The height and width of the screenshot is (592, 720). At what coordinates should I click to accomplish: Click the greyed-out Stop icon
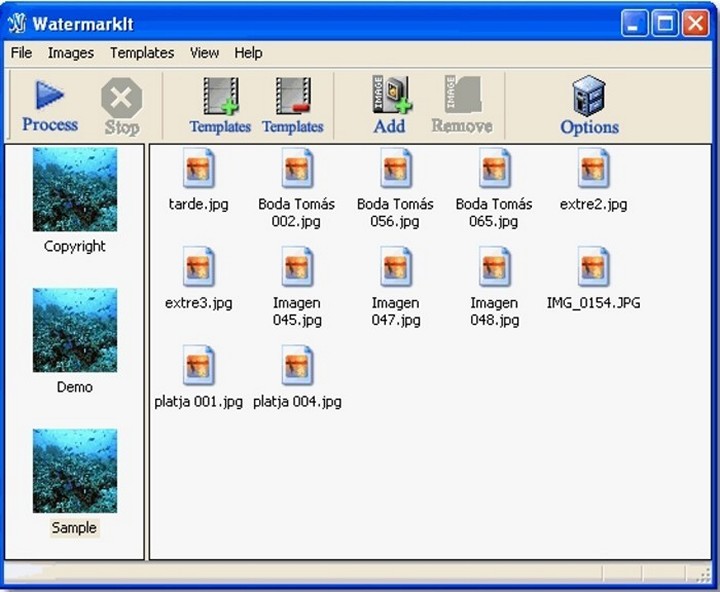121,98
